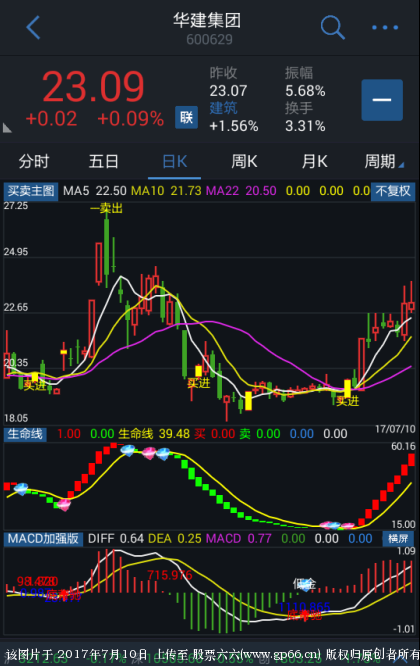Open the 生命线 indicator selector
Viewport: 420px width, 666px height.
pyautogui.click(x=25, y=434)
